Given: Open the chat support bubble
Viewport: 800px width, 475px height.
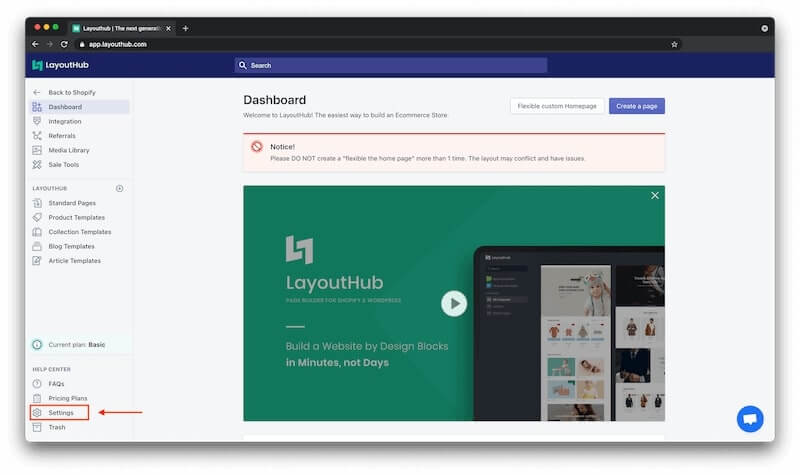Looking at the screenshot, I should 750,419.
